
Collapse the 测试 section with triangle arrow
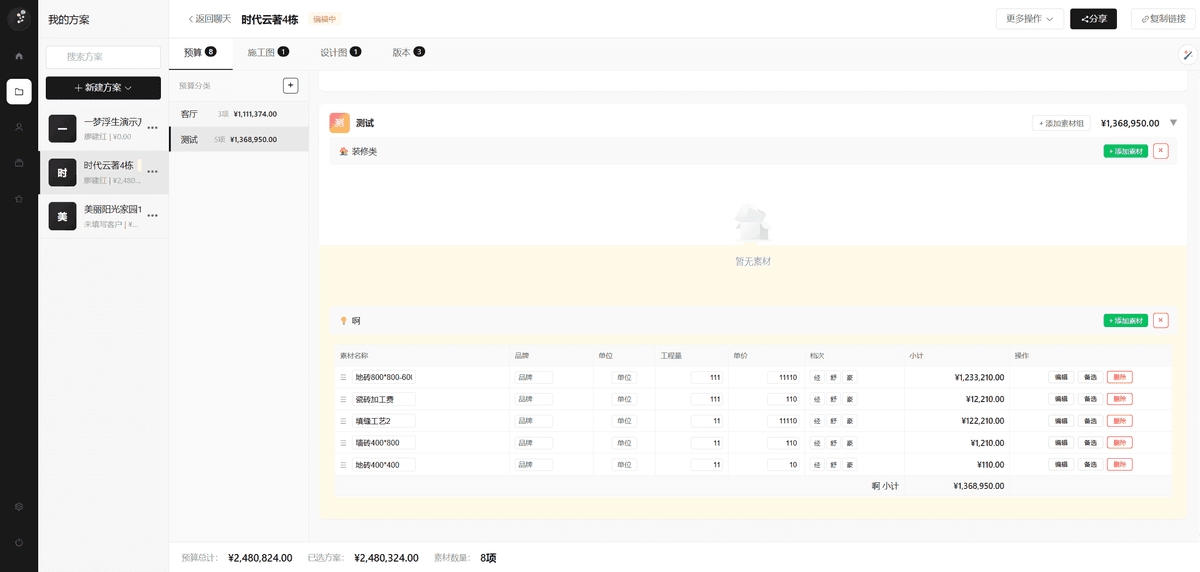click(1173, 123)
